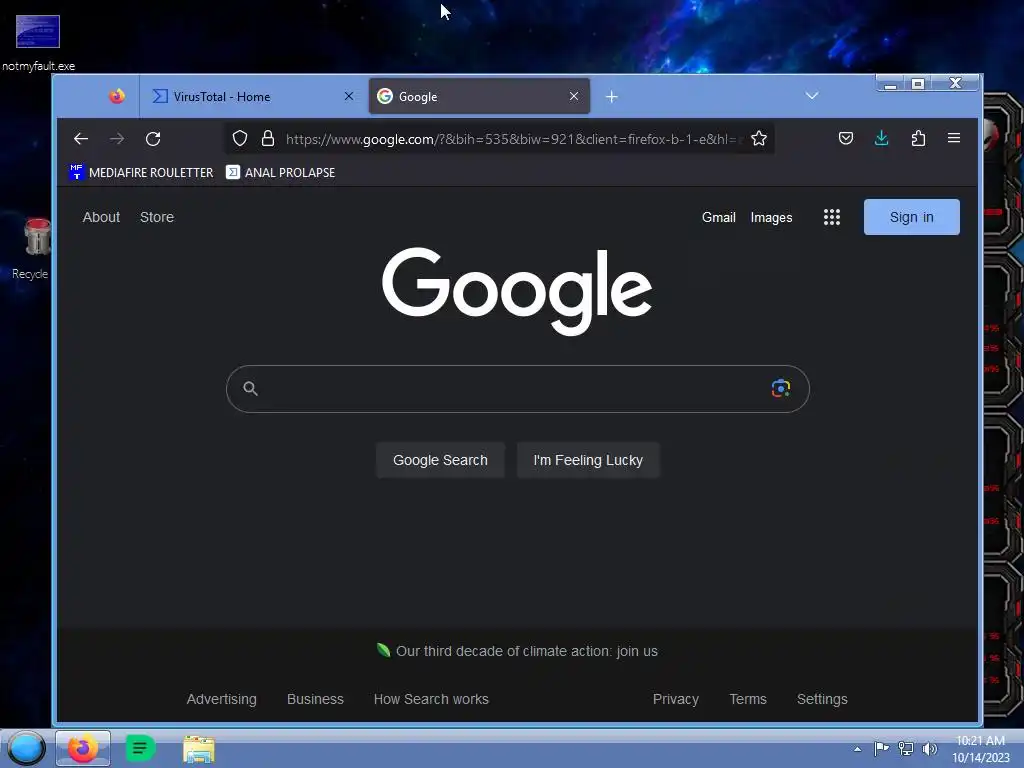Bookmark this page with the star icon
Screen dimensions: 1024x768
[758, 138]
